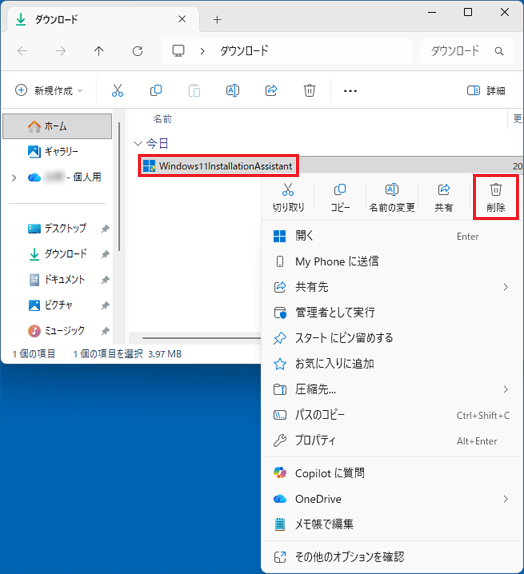
Task: Expand the OneDrive 個人用 tree node
Action: [14, 178]
